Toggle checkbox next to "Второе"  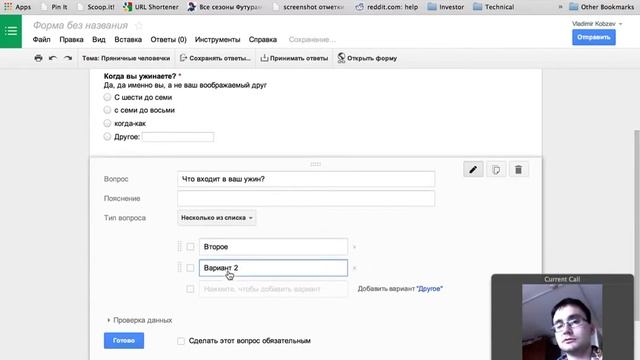(x=190, y=247)
